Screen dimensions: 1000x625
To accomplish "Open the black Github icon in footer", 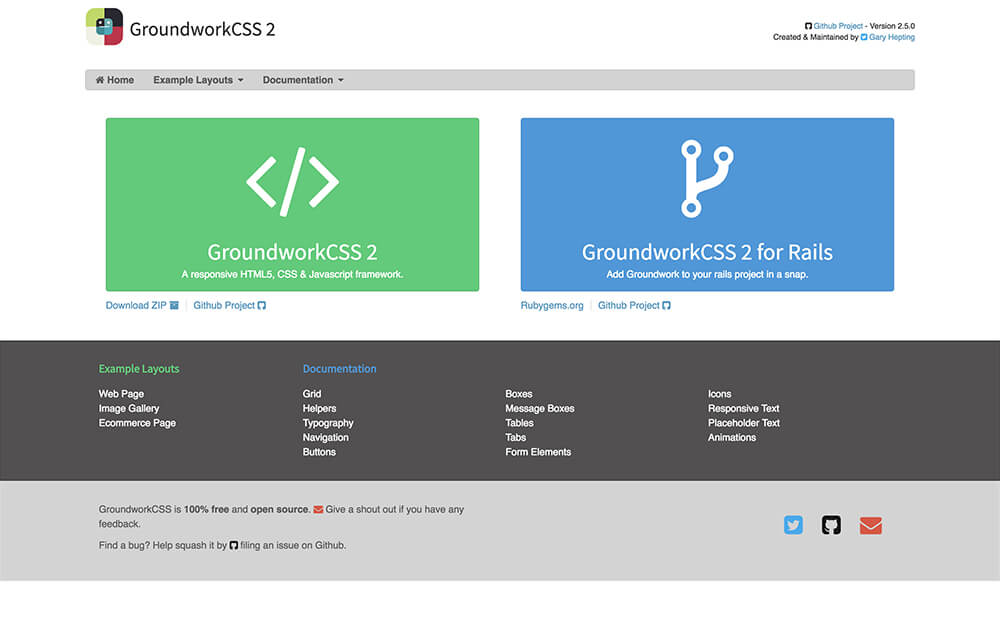I will click(831, 525).
